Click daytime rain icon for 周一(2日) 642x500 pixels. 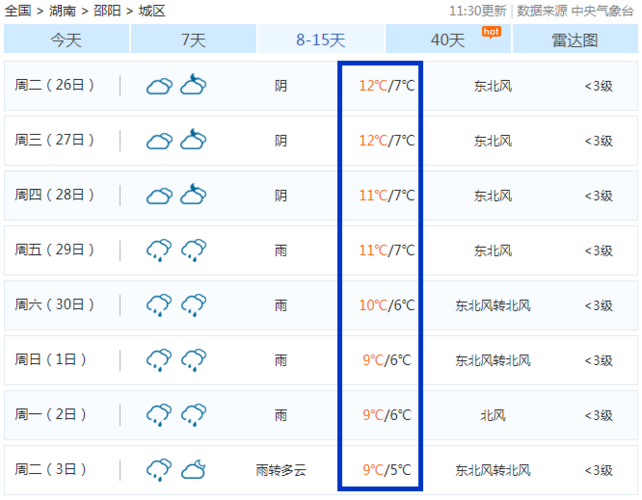(x=159, y=415)
